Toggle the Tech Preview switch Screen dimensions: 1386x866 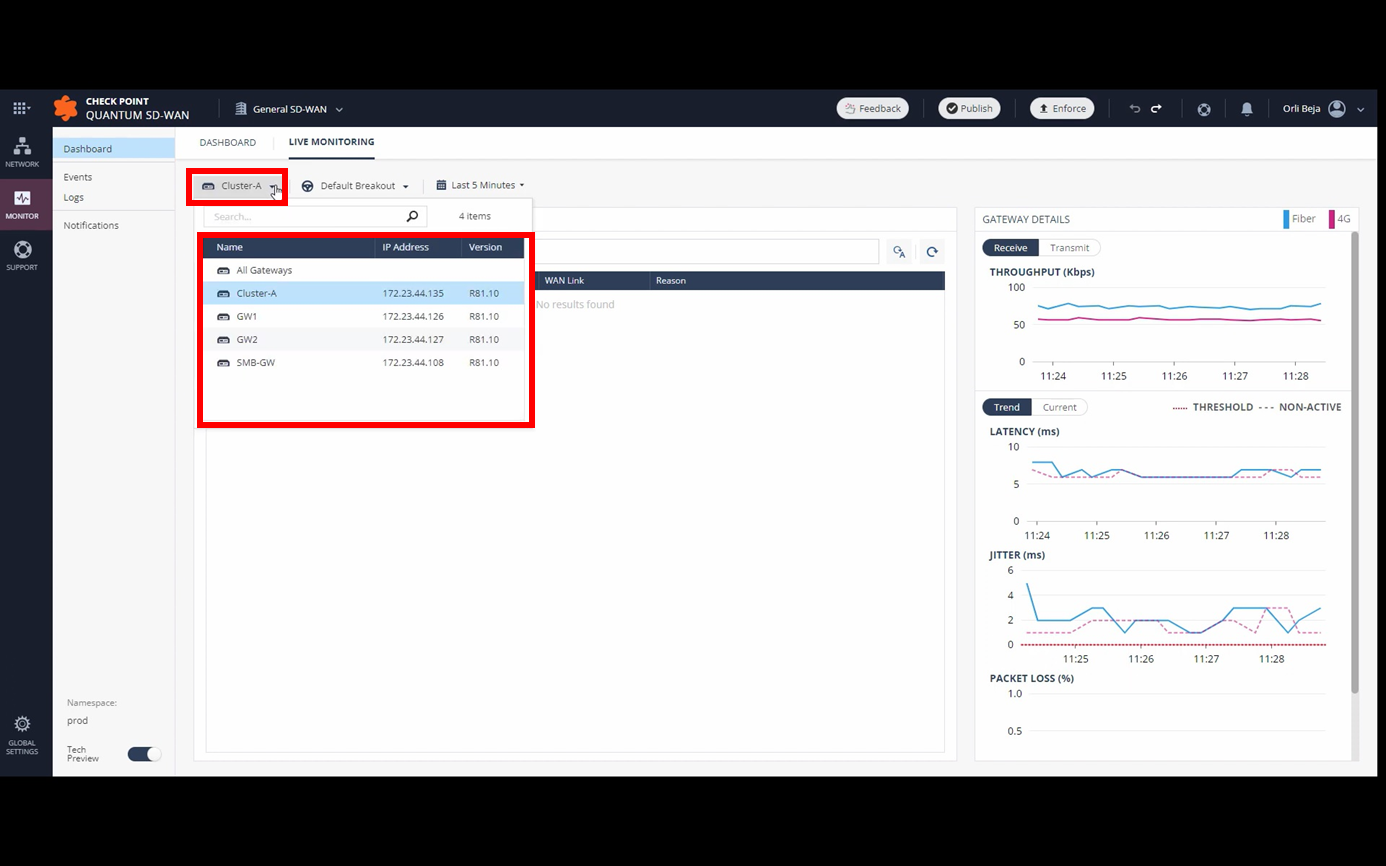coord(144,754)
